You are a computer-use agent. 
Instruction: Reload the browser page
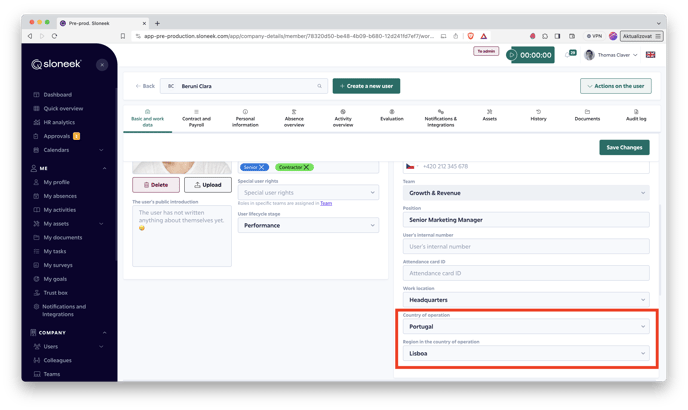click(54, 36)
